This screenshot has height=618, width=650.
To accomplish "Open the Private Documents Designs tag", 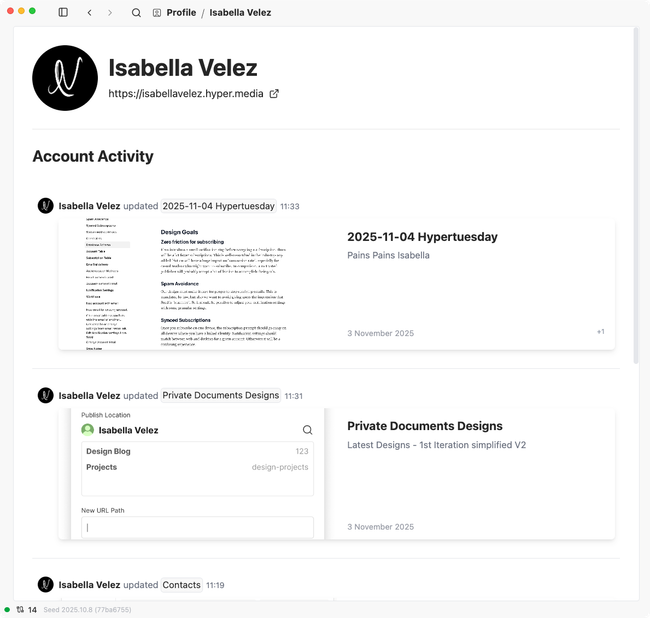I will (220, 395).
